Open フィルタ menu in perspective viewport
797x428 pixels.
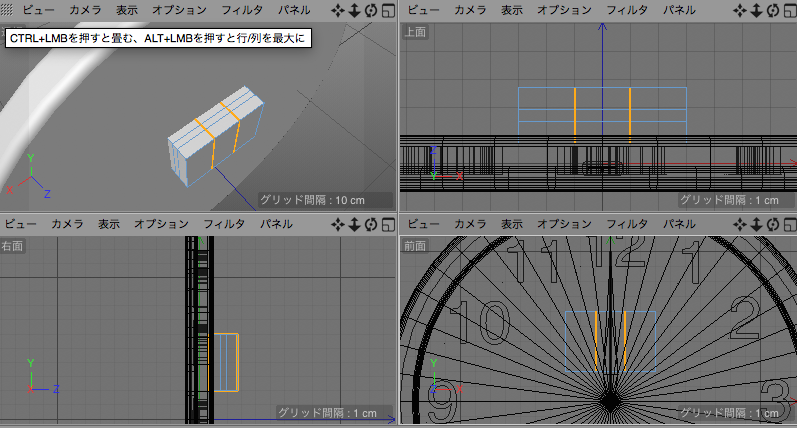[x=242, y=10]
